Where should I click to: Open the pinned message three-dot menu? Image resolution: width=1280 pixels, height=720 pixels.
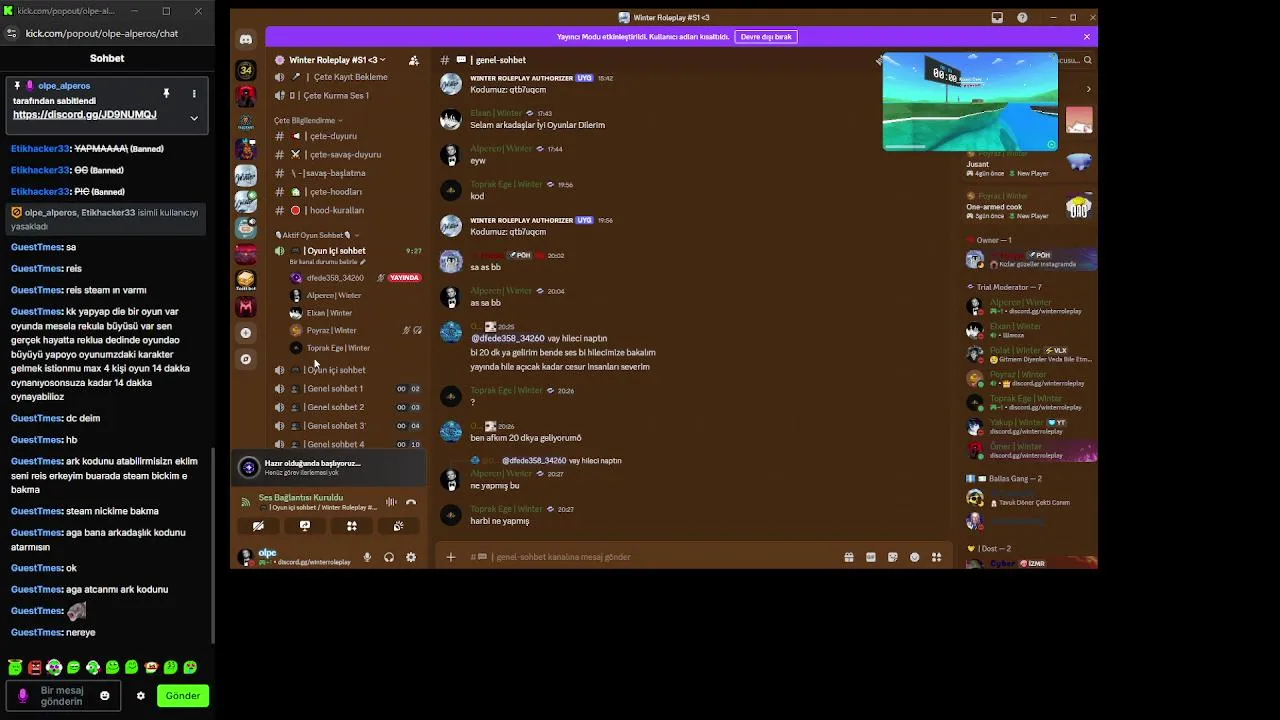(194, 93)
